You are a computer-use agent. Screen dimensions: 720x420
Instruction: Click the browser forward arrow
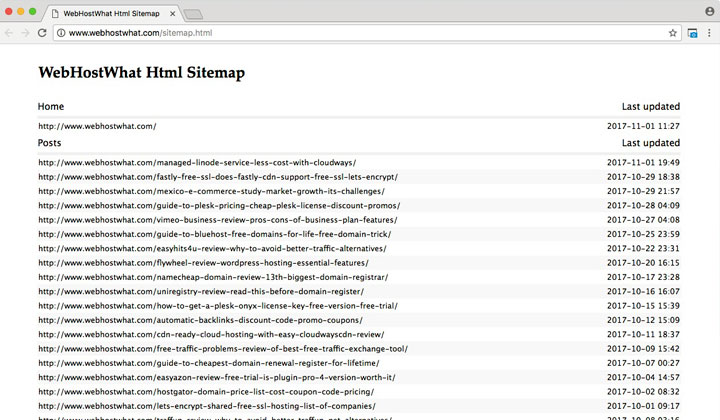coord(25,33)
